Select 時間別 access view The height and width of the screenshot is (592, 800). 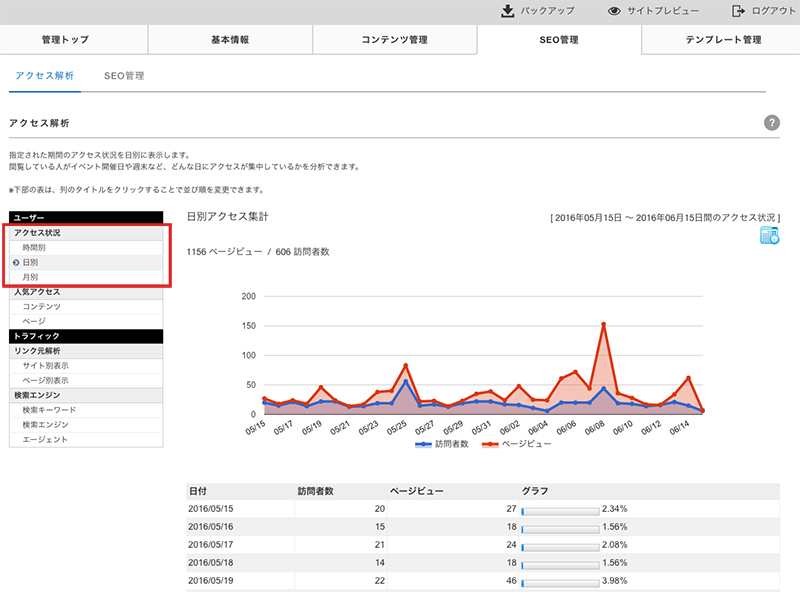pos(34,247)
